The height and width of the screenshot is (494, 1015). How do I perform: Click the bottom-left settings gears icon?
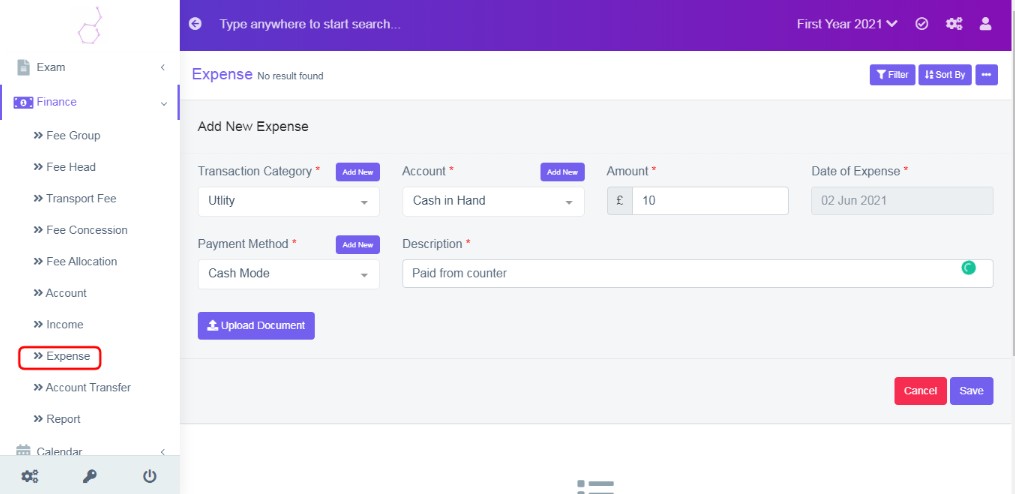coord(30,477)
